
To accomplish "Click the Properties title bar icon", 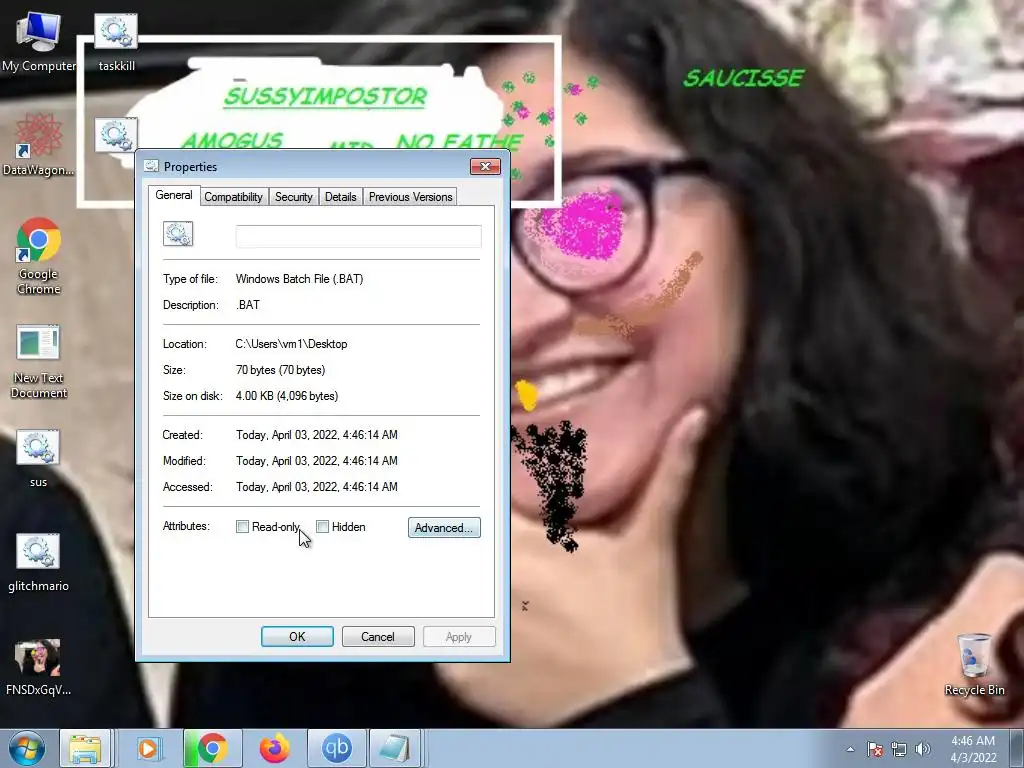I will coord(152,166).
